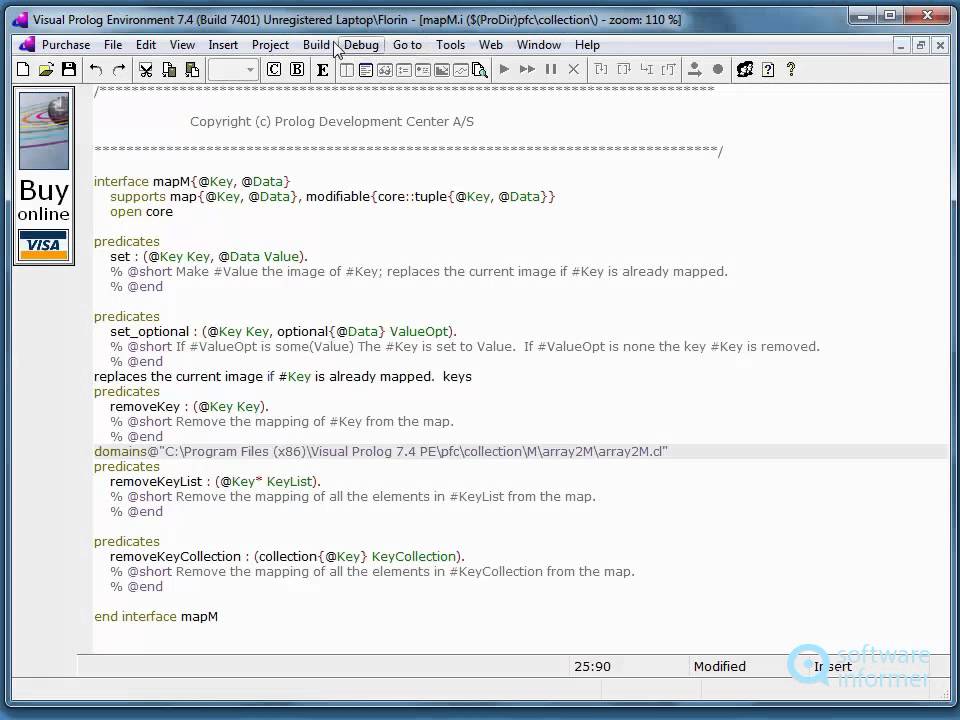Click the Copyright comment line
The image size is (960, 720).
pyautogui.click(x=332, y=121)
